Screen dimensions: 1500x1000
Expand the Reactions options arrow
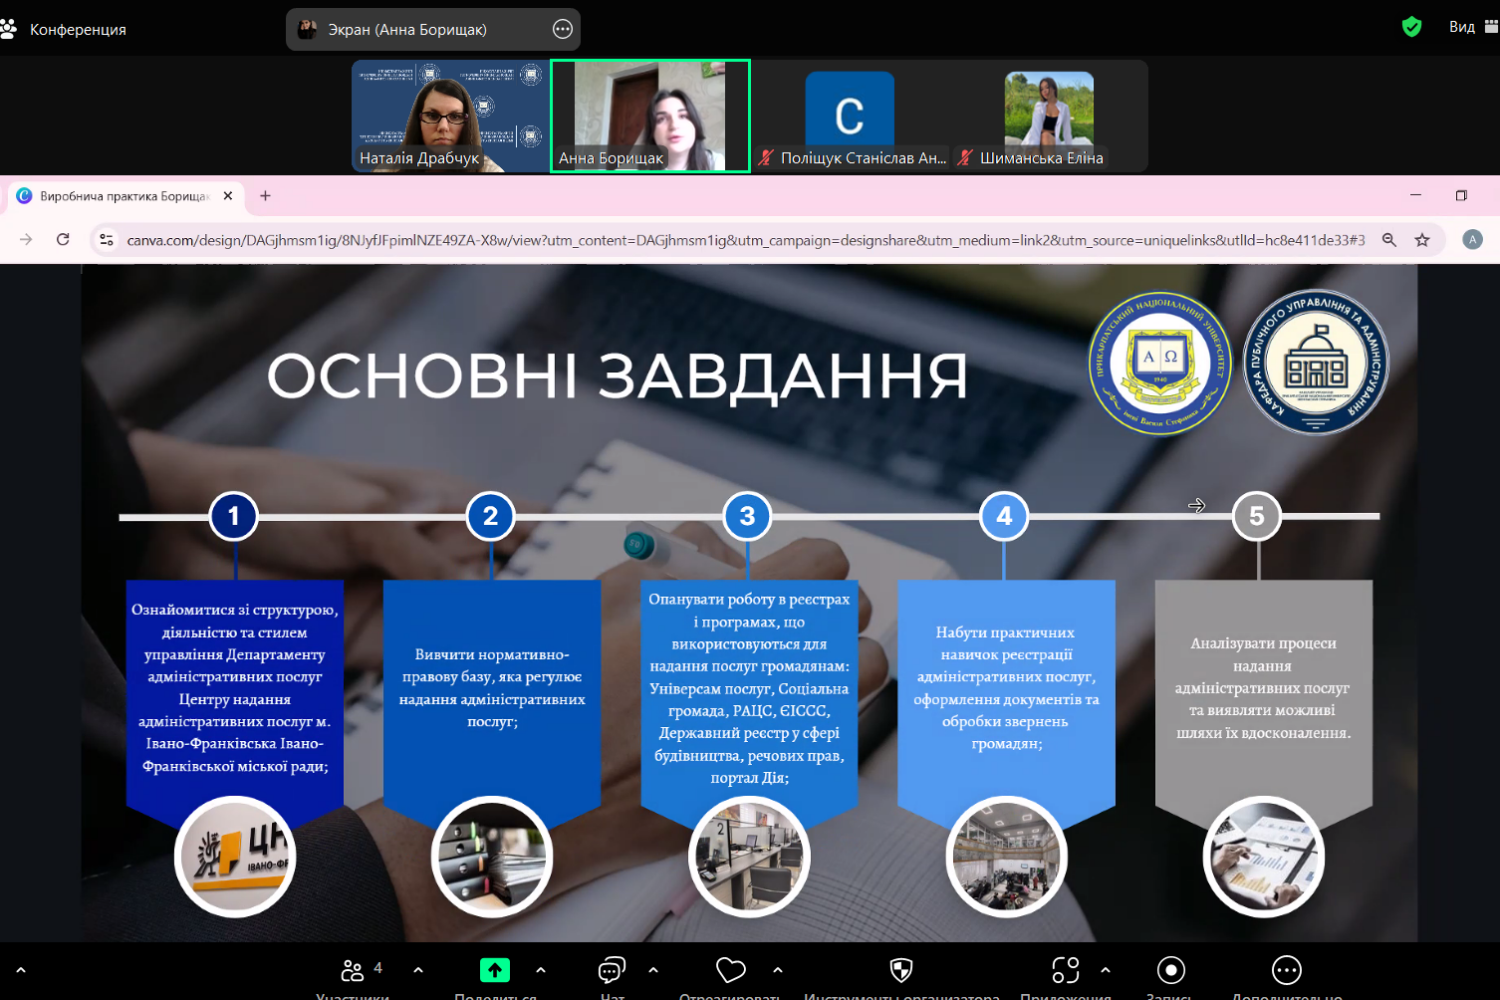click(x=778, y=970)
